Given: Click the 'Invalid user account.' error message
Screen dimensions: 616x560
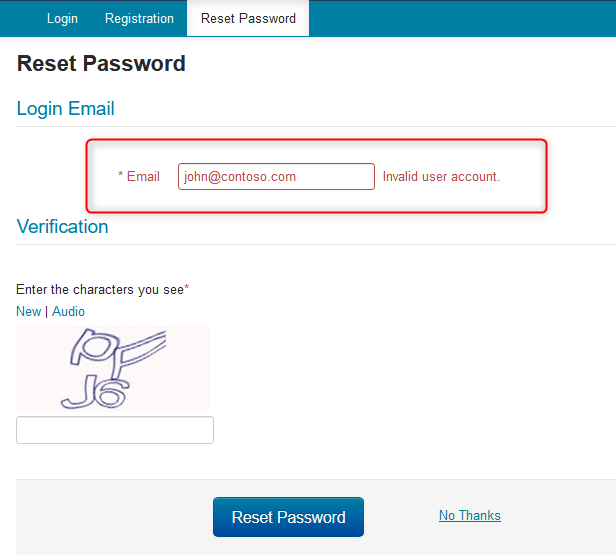Looking at the screenshot, I should [x=441, y=177].
